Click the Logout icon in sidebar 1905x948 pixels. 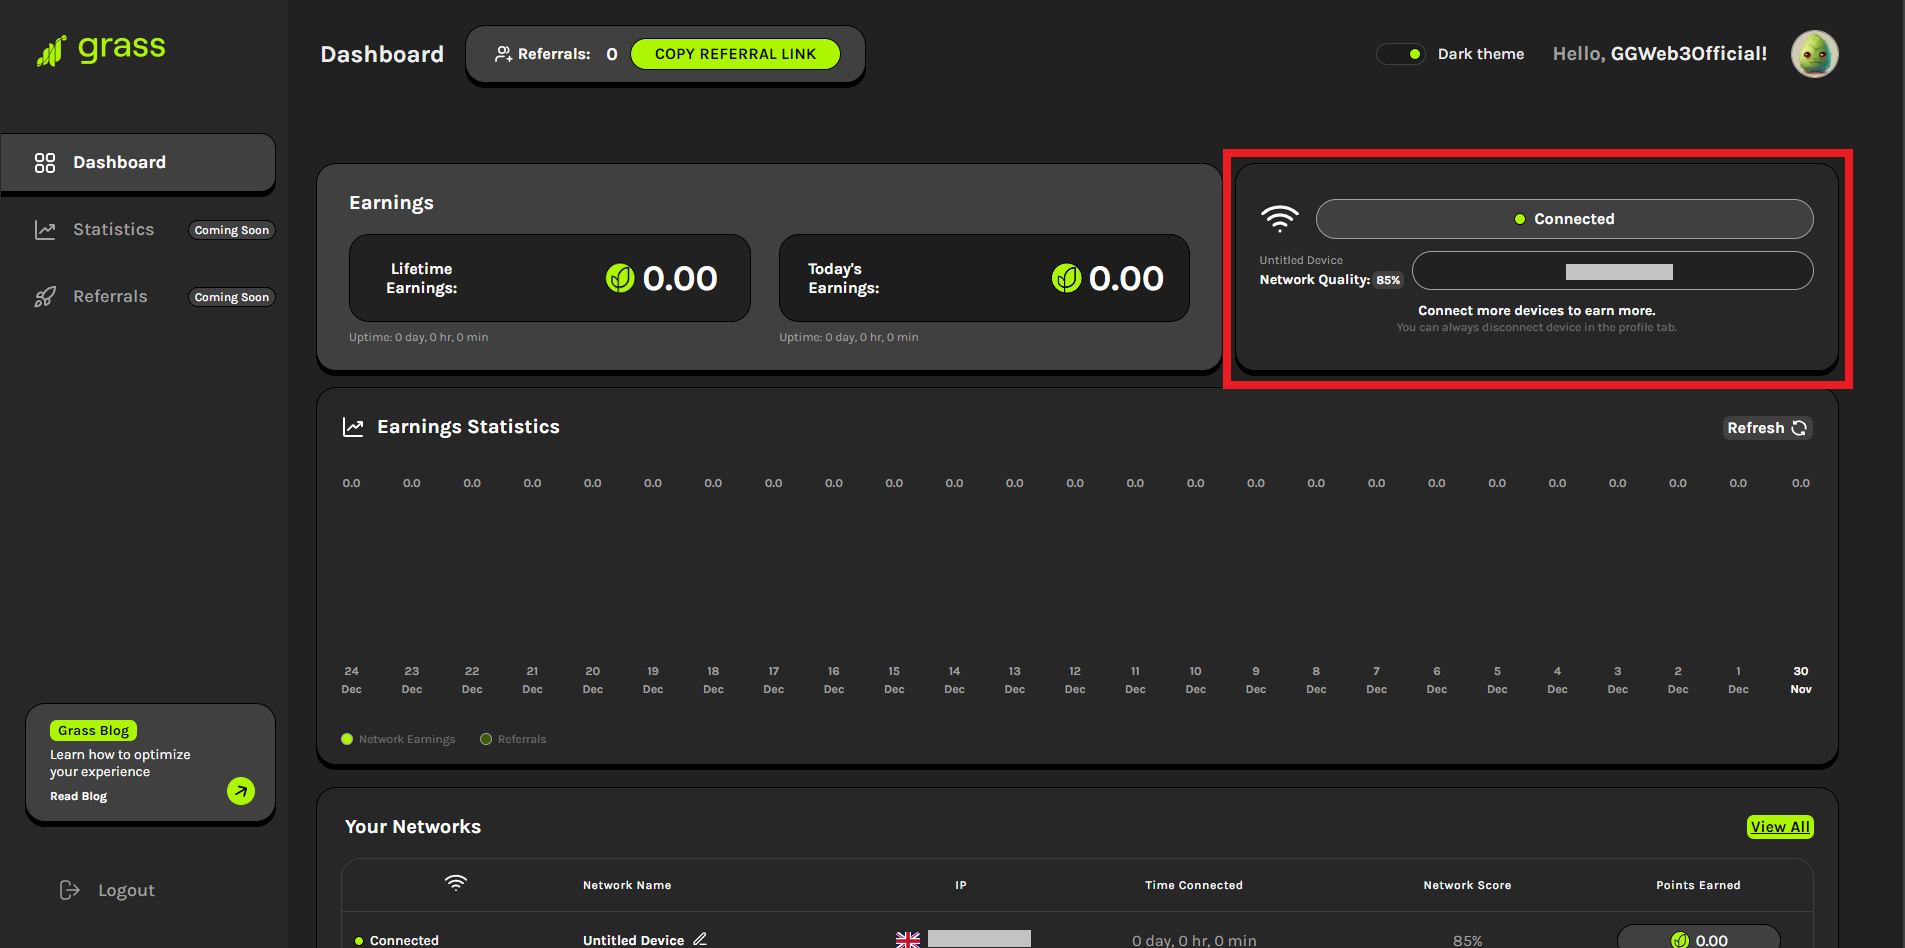tap(69, 890)
